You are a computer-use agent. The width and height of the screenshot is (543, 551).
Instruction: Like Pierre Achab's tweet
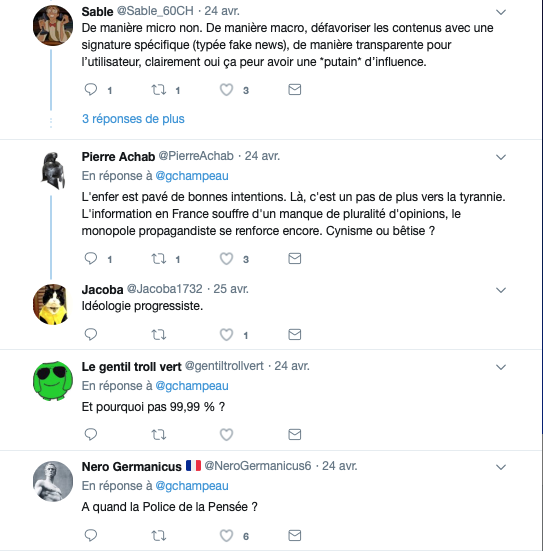226,259
